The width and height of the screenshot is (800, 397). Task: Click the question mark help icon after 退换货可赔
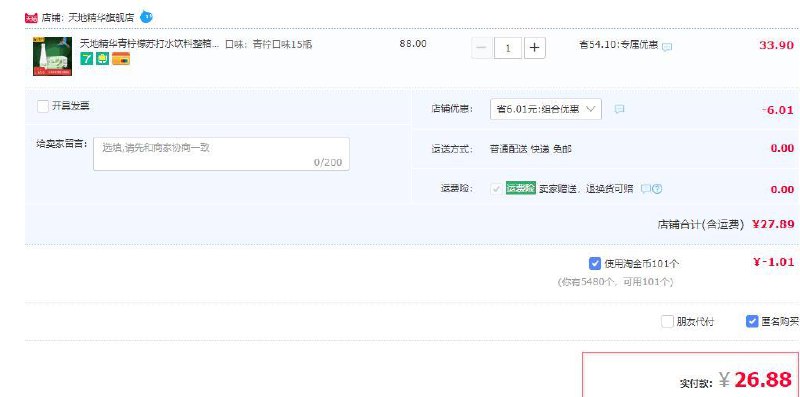(657, 189)
